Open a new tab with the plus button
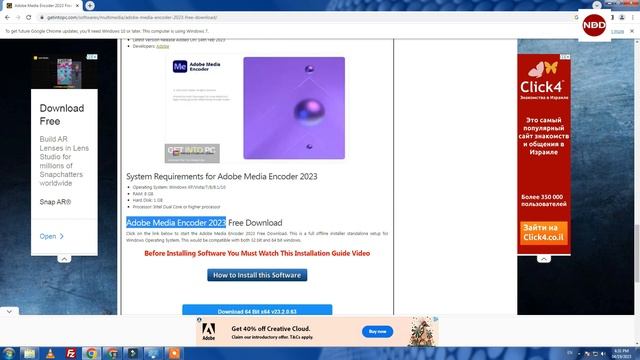640x360 pixels. tap(90, 5)
